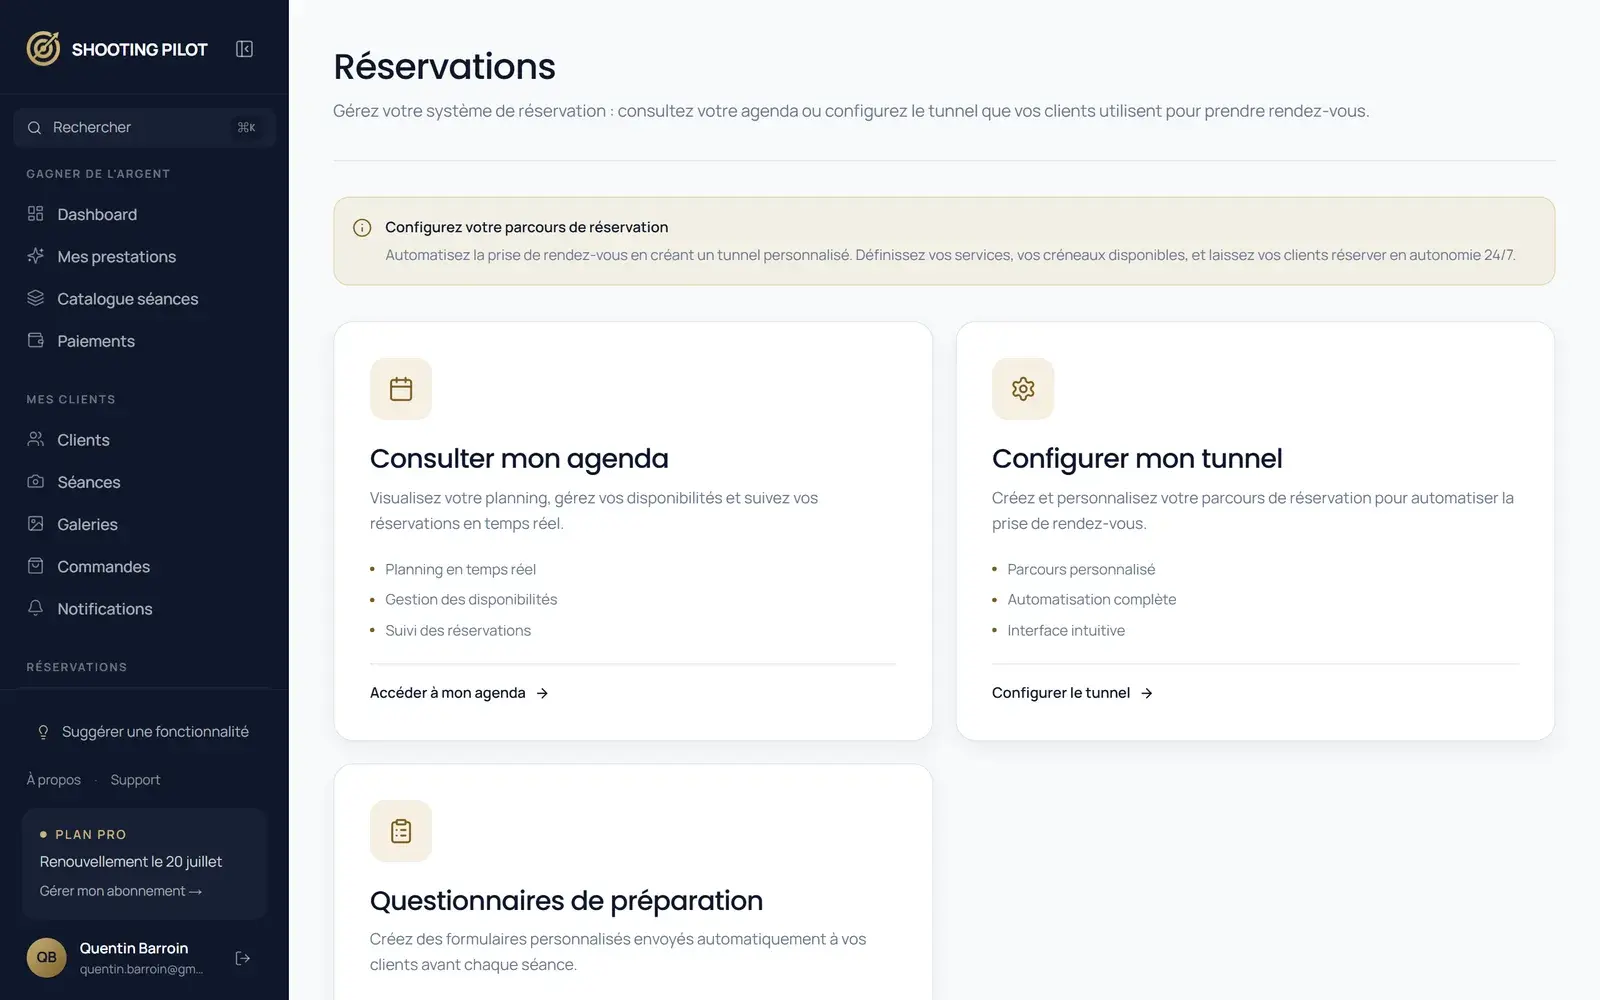Open the À propos link
1600x1000 pixels.
pyautogui.click(x=54, y=780)
